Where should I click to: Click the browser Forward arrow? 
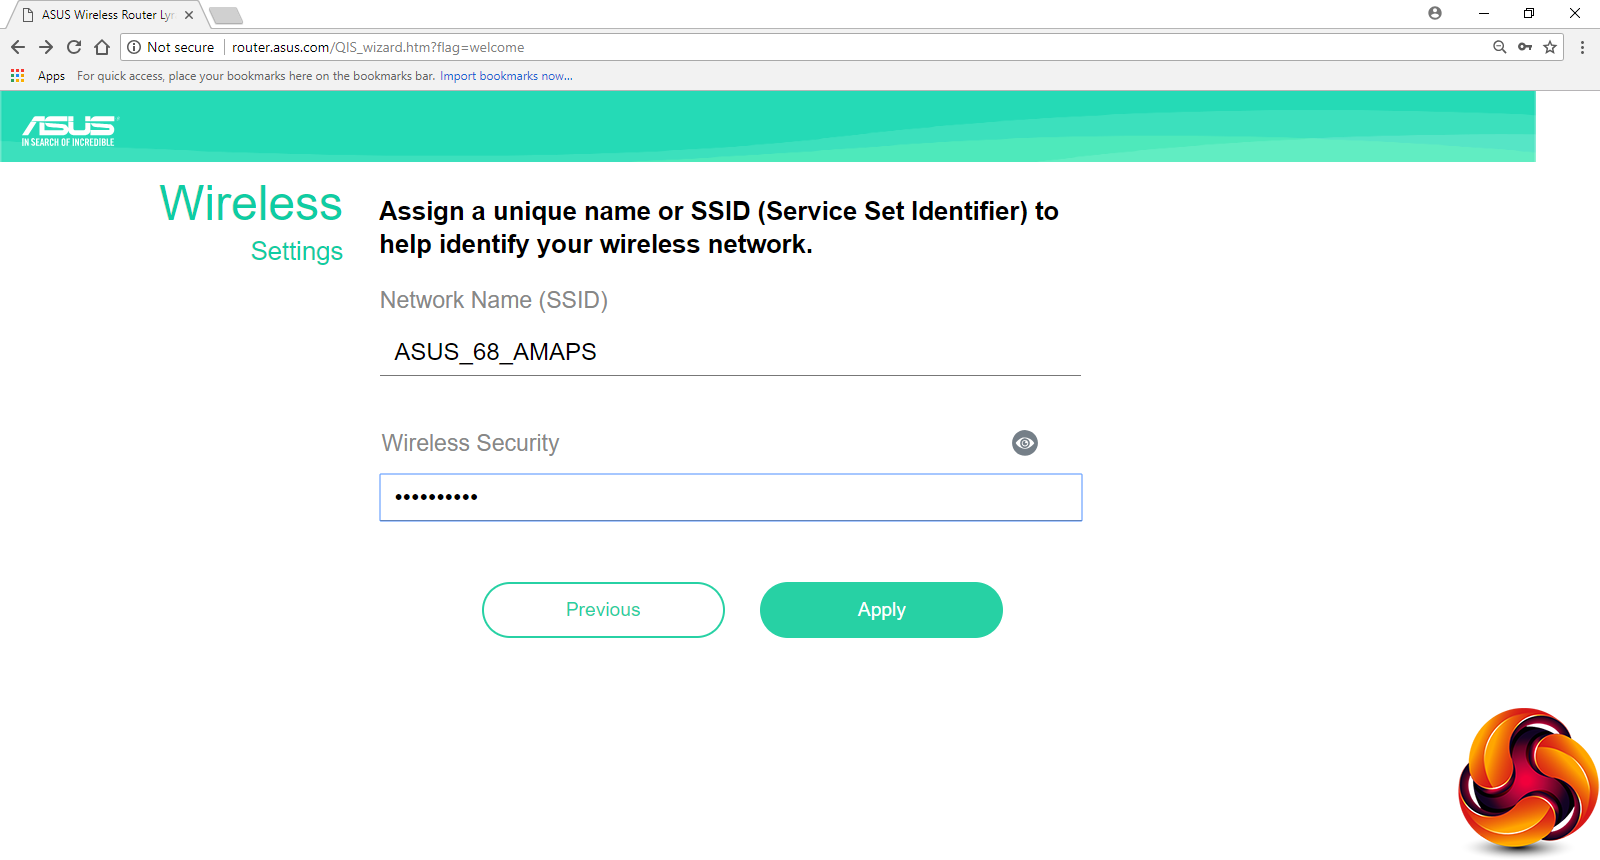tap(46, 47)
